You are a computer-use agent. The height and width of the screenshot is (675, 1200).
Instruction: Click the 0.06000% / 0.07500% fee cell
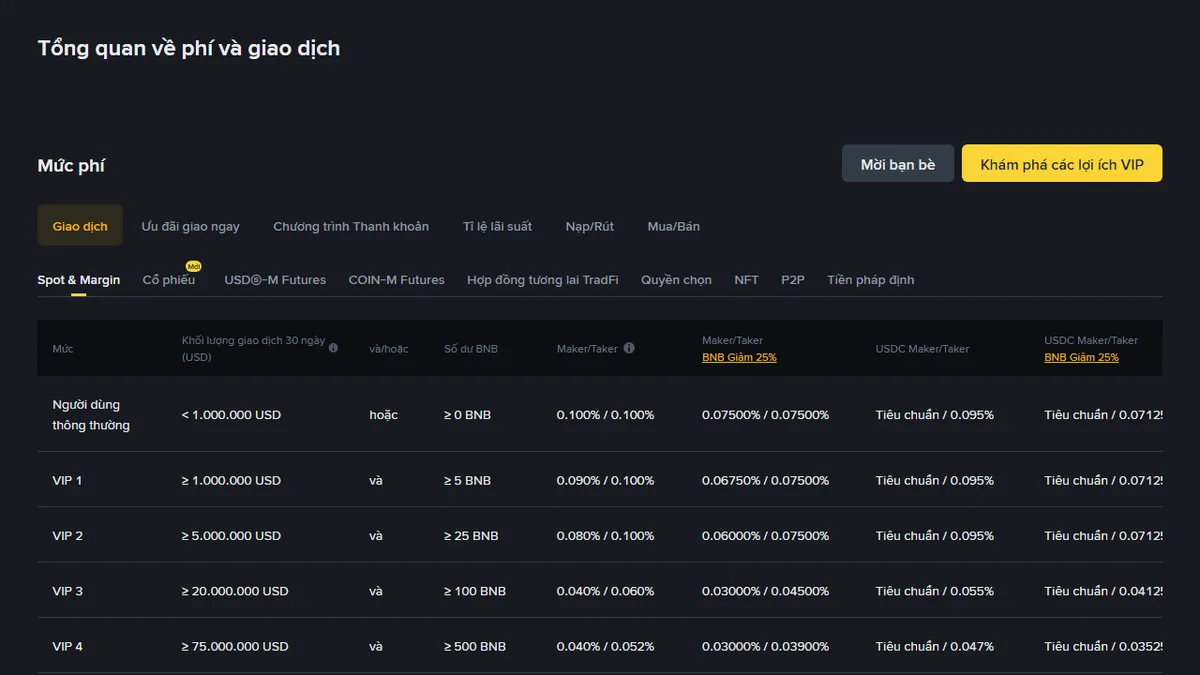[x=766, y=536]
